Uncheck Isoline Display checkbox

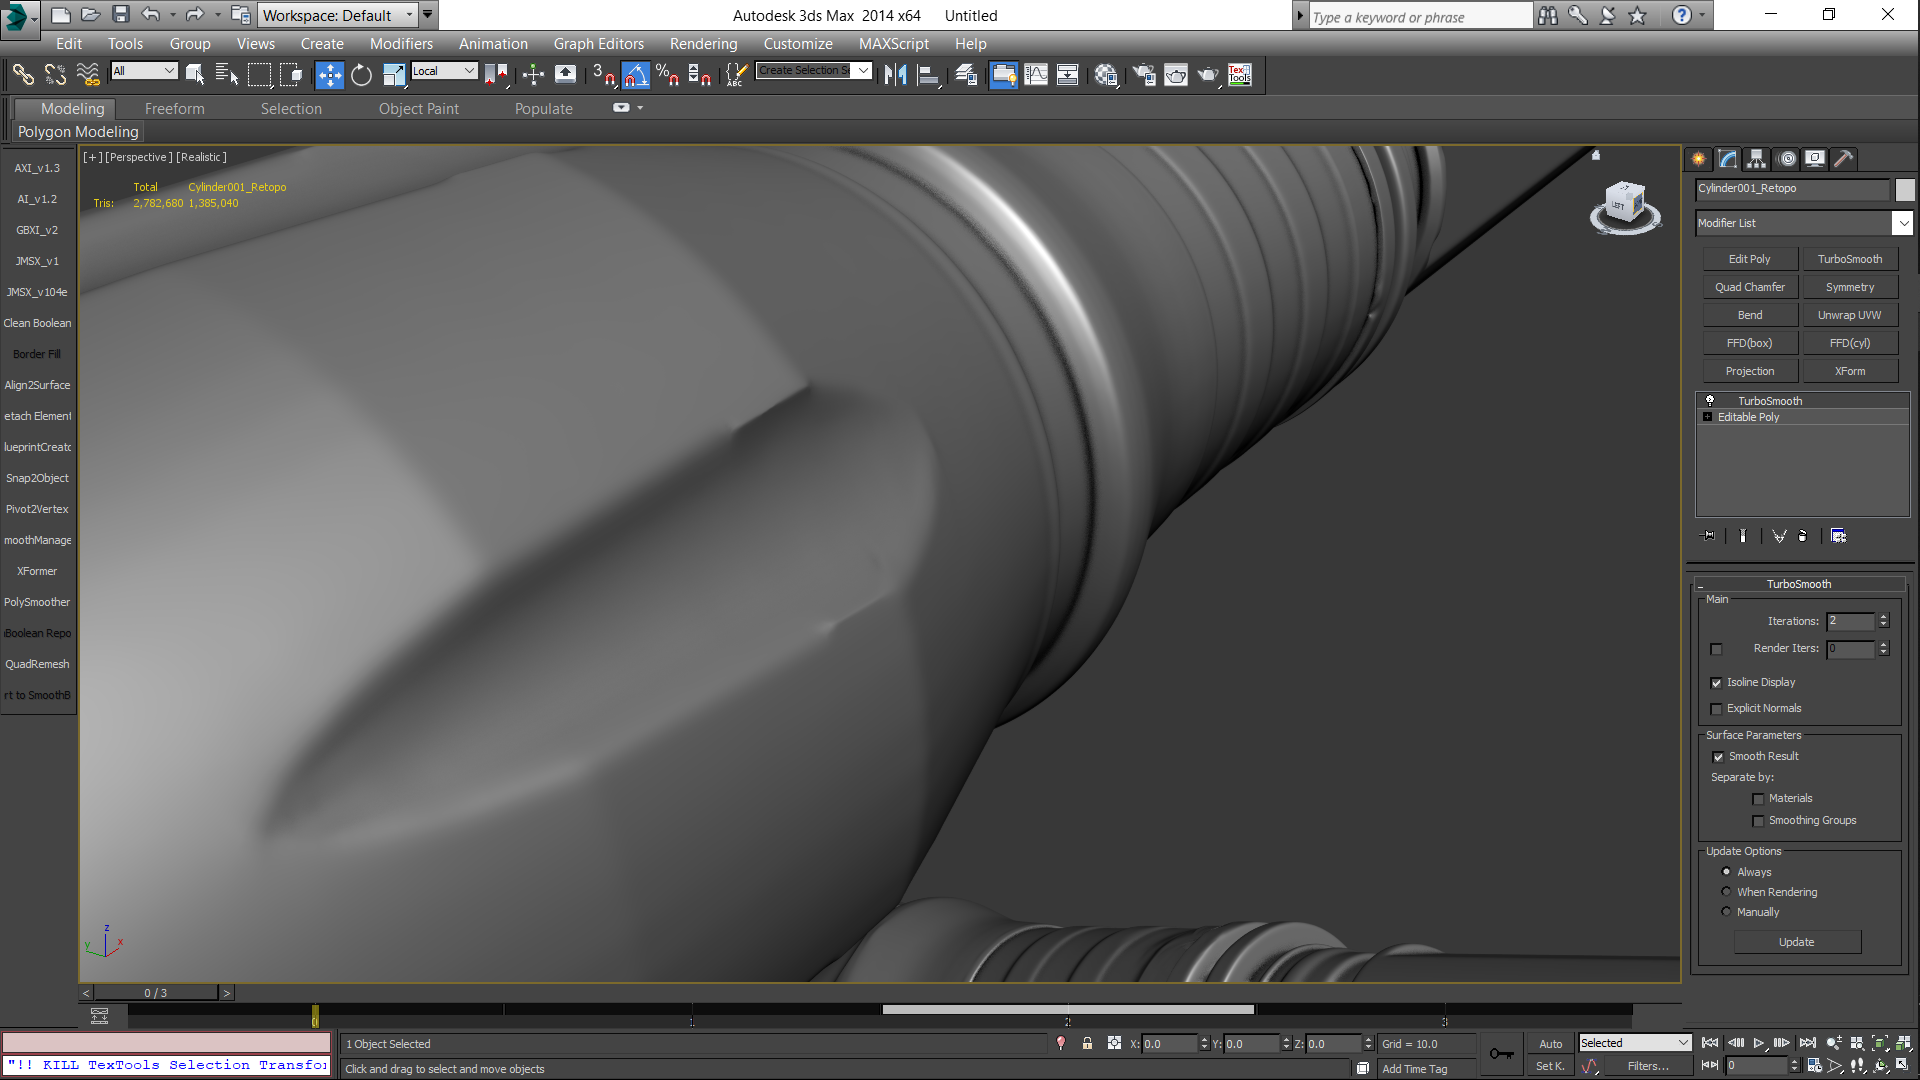coord(1717,683)
